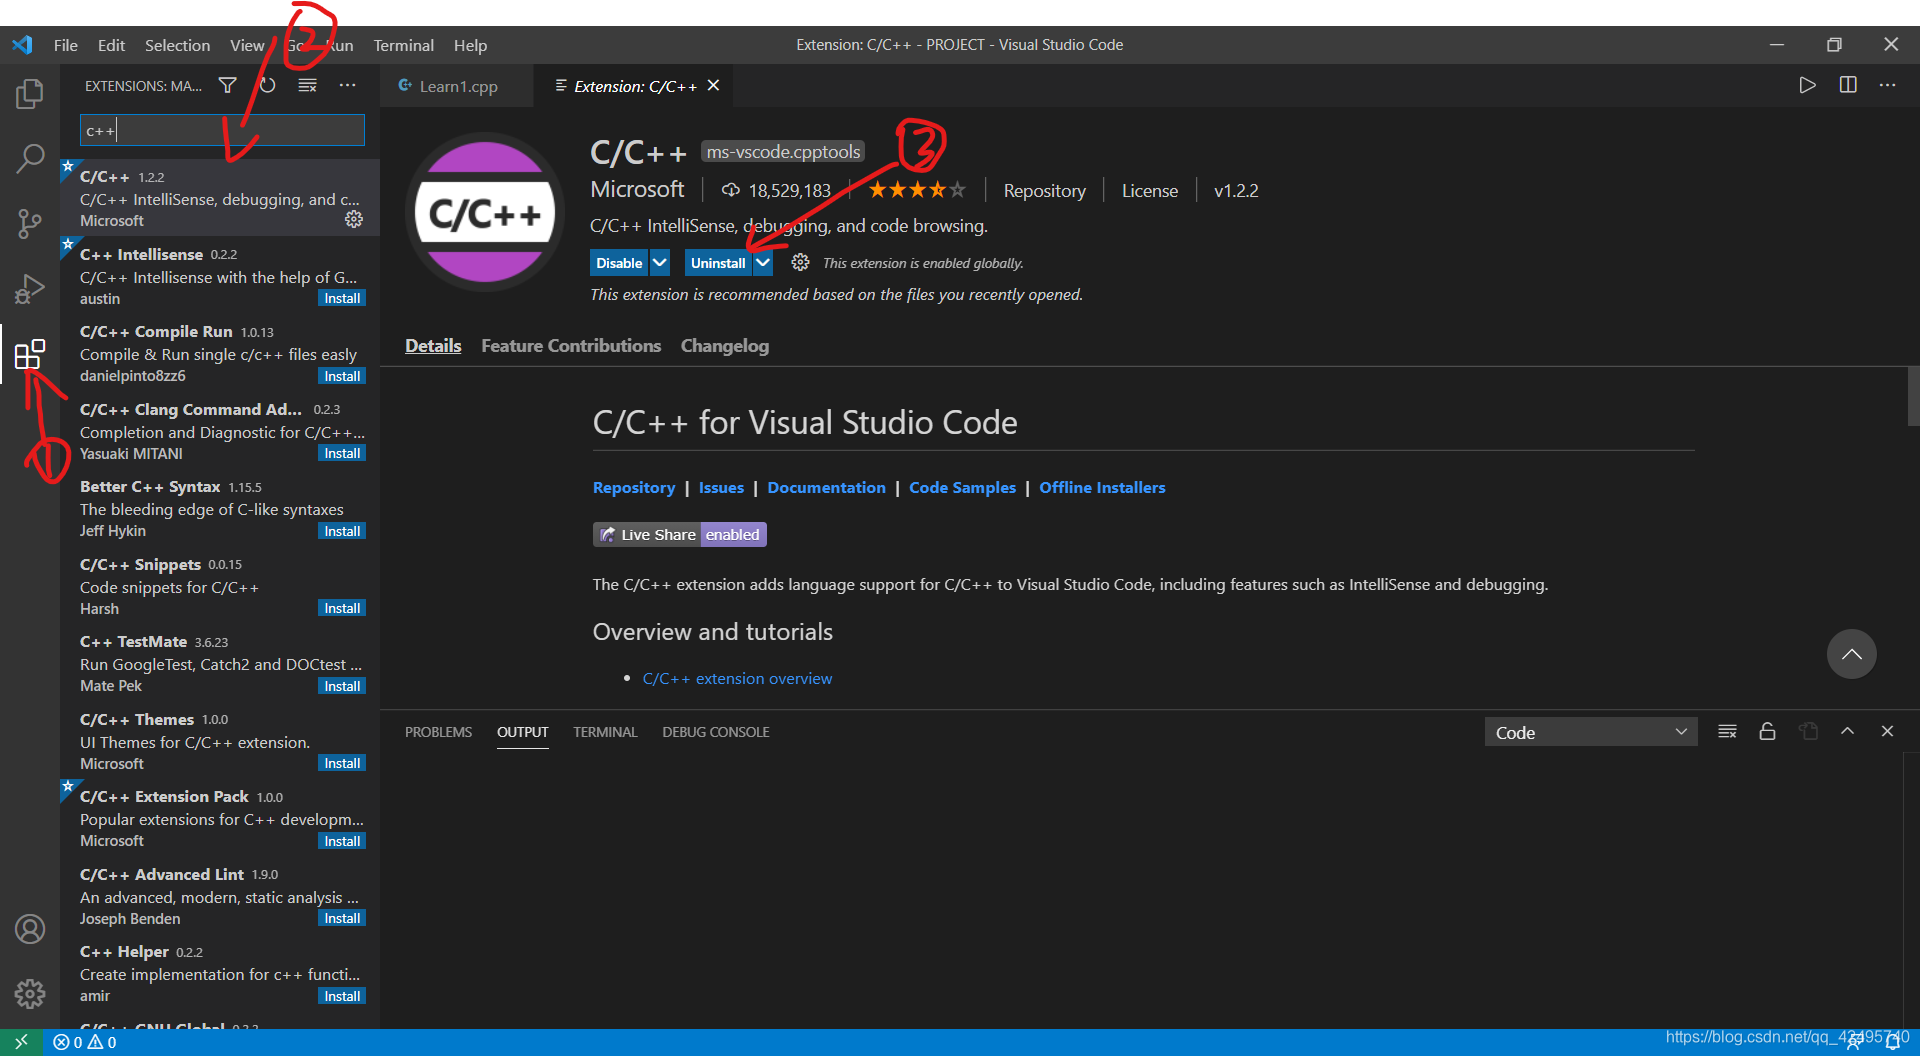Open the Documentation link
The width and height of the screenshot is (1920, 1056).
tap(826, 487)
